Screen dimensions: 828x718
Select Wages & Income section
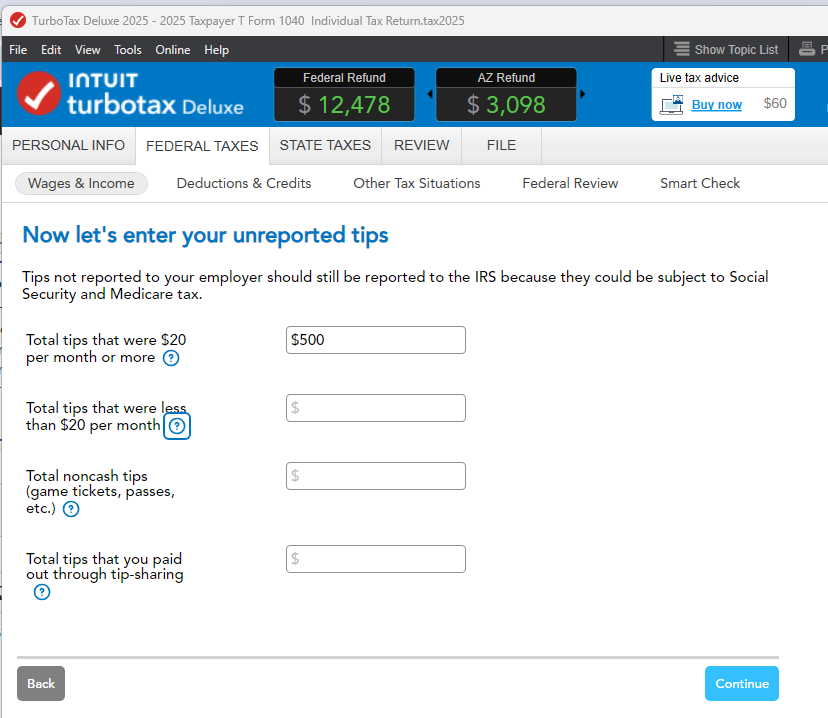(x=81, y=183)
